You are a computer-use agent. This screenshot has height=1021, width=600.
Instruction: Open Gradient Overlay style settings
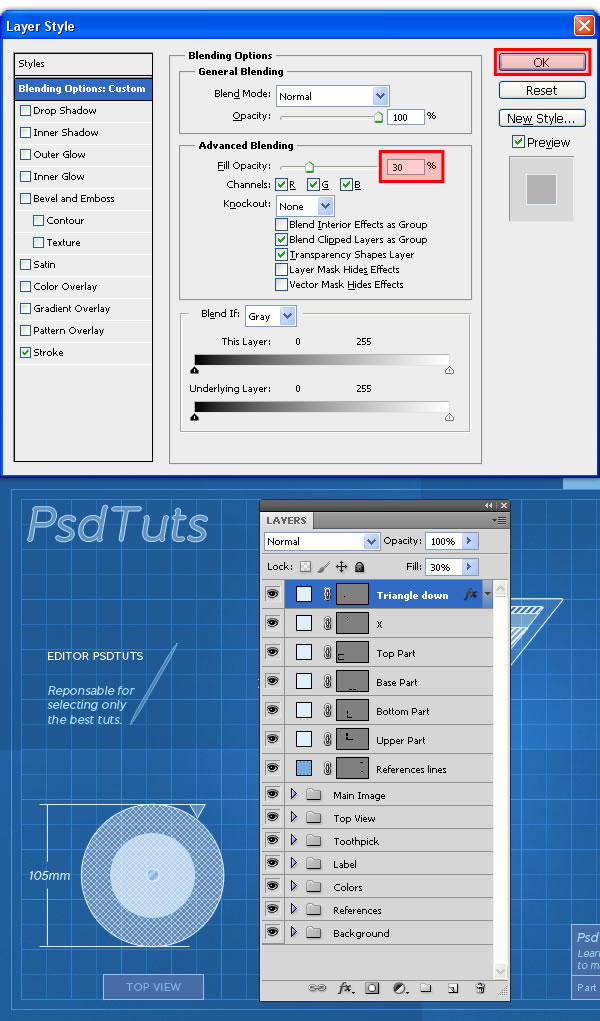[x=72, y=309]
